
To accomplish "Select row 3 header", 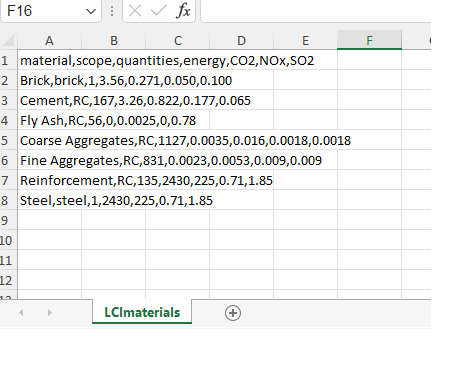I will tap(8, 100).
